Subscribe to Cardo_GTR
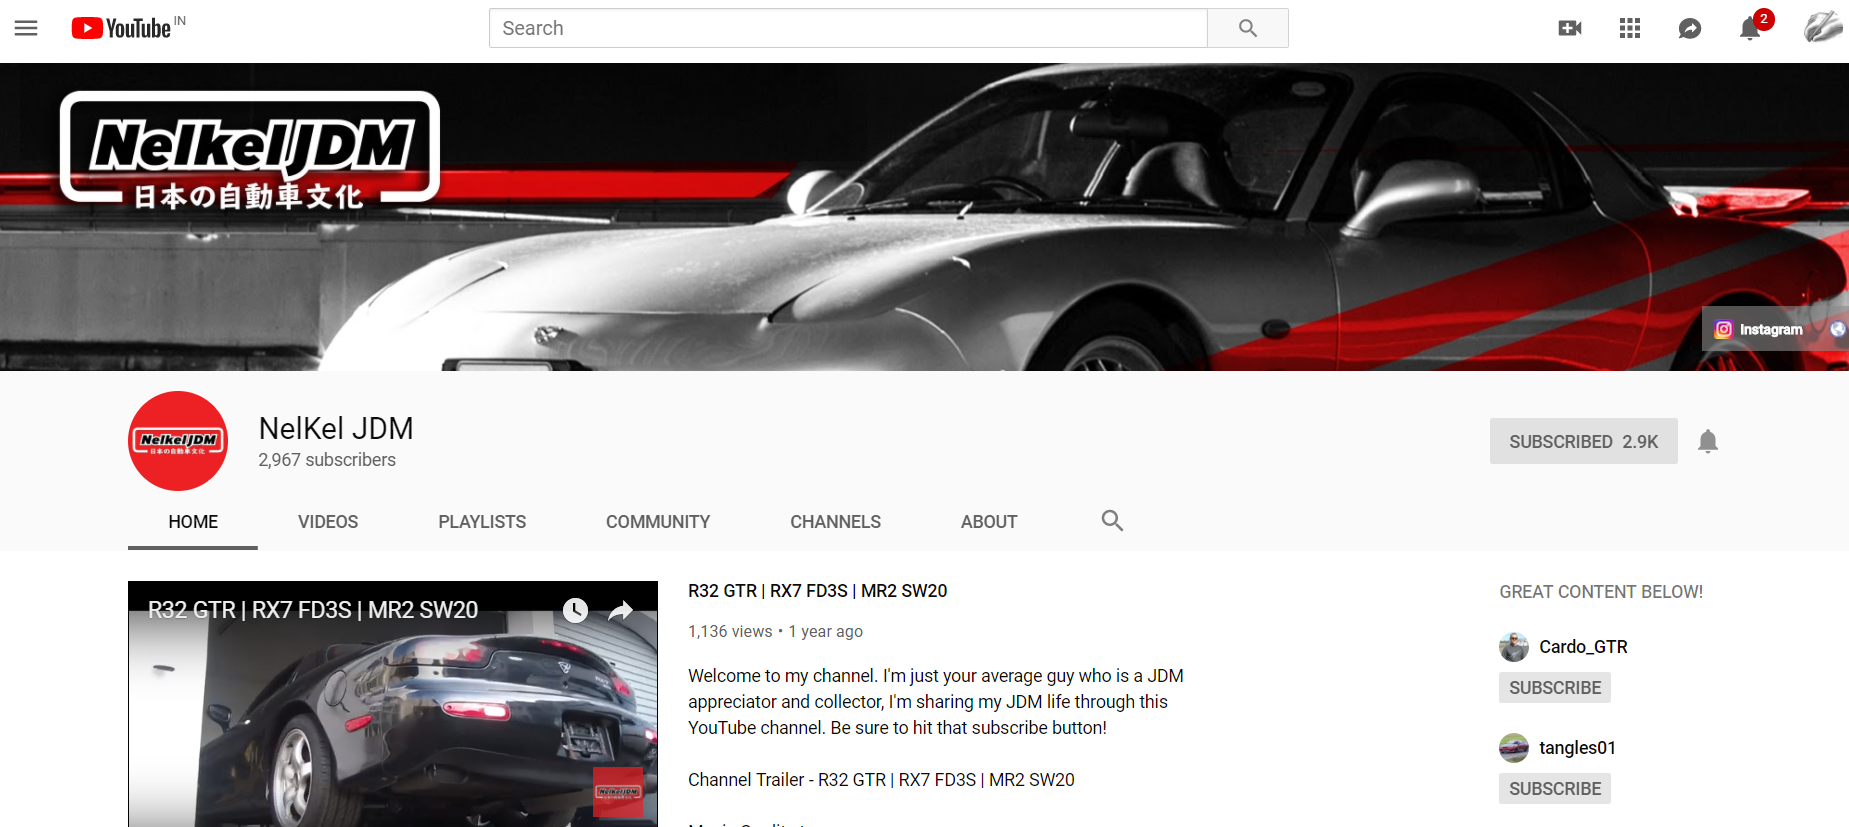The image size is (1849, 827). tap(1555, 688)
